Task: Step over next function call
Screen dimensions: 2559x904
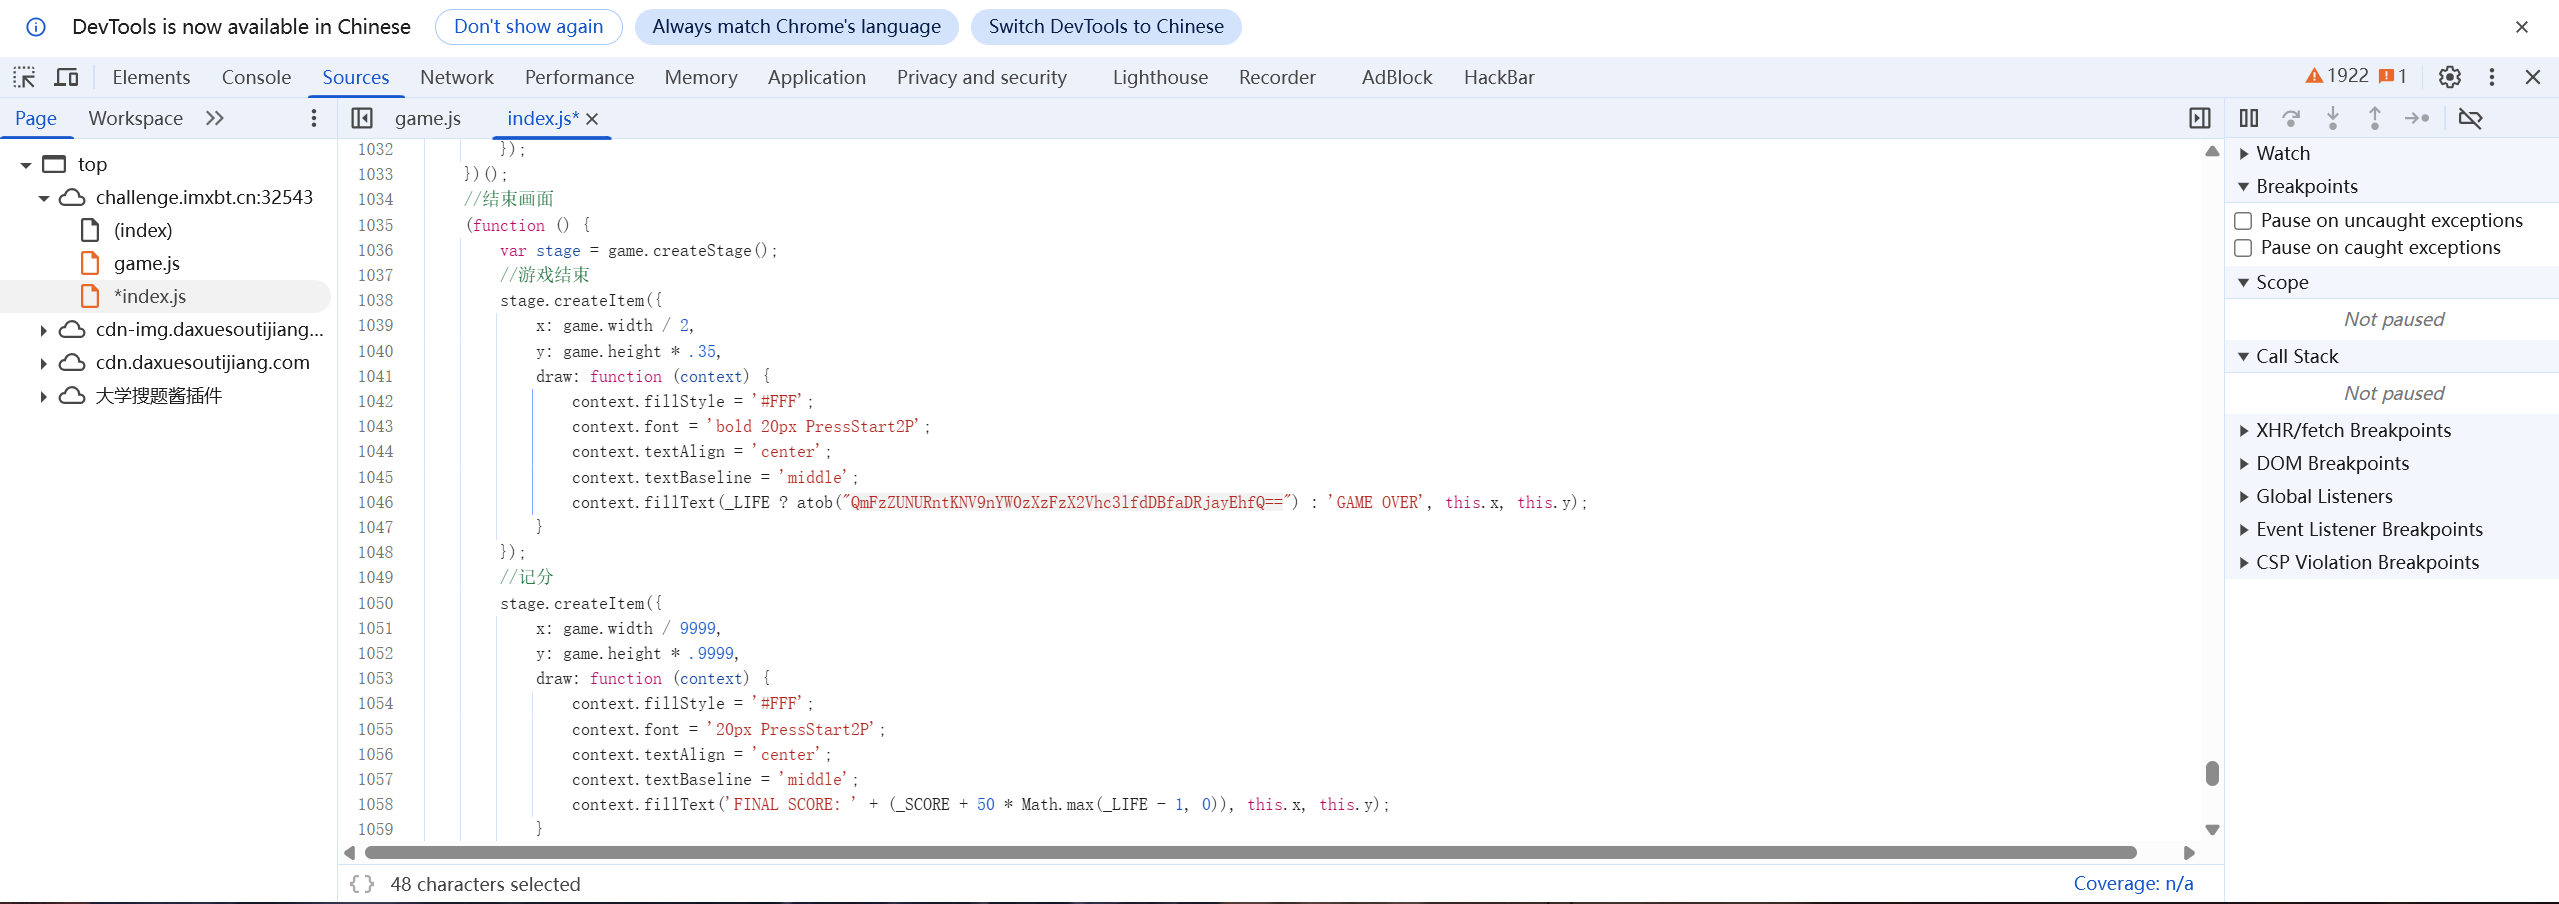Action: point(2291,118)
